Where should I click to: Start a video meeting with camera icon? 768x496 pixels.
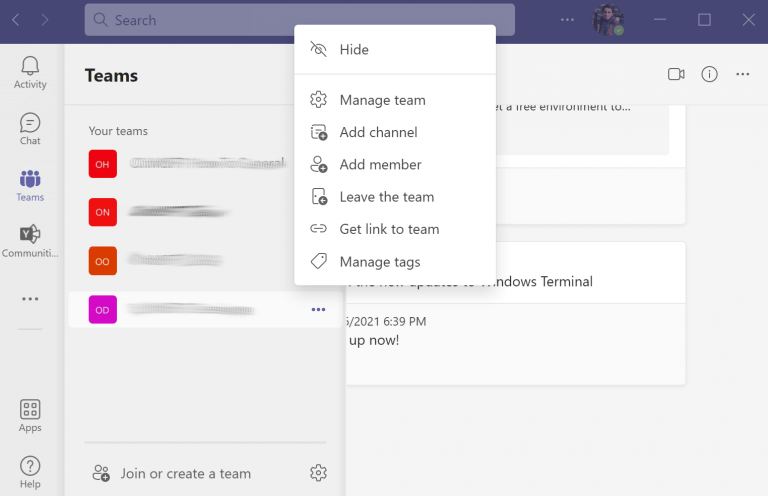coord(676,74)
